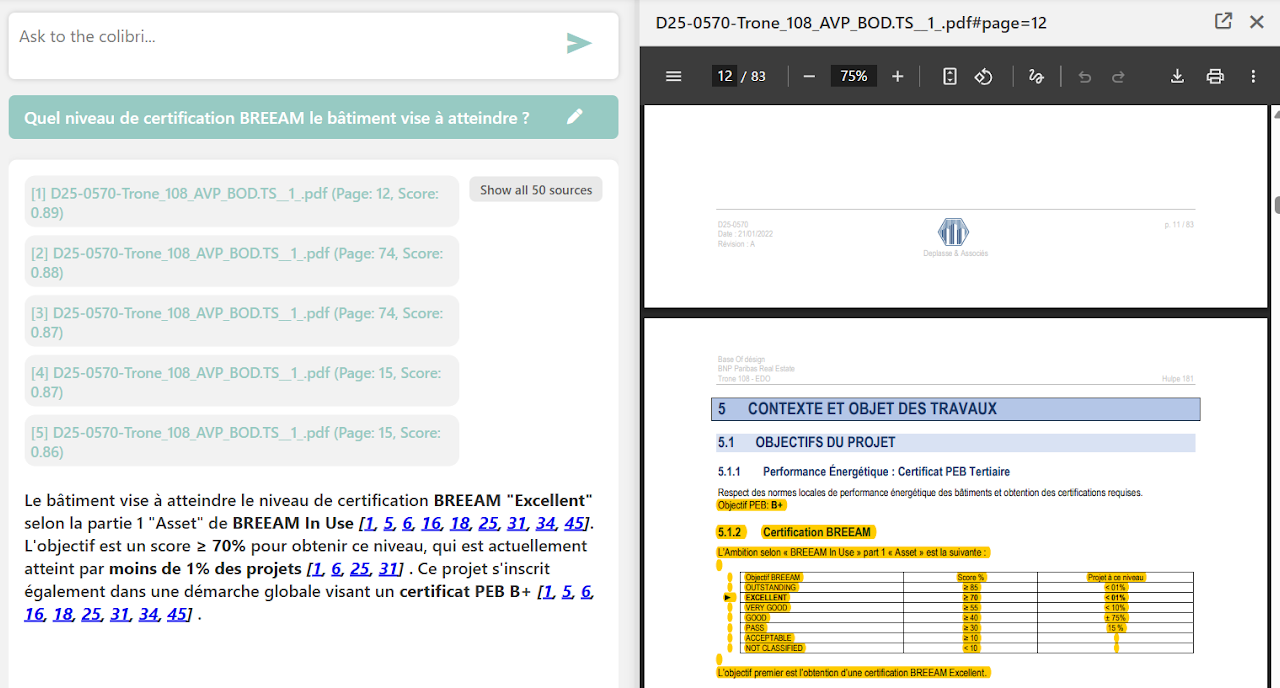This screenshot has height=688, width=1280.
Task: Submit question with the send arrow
Action: [x=580, y=43]
